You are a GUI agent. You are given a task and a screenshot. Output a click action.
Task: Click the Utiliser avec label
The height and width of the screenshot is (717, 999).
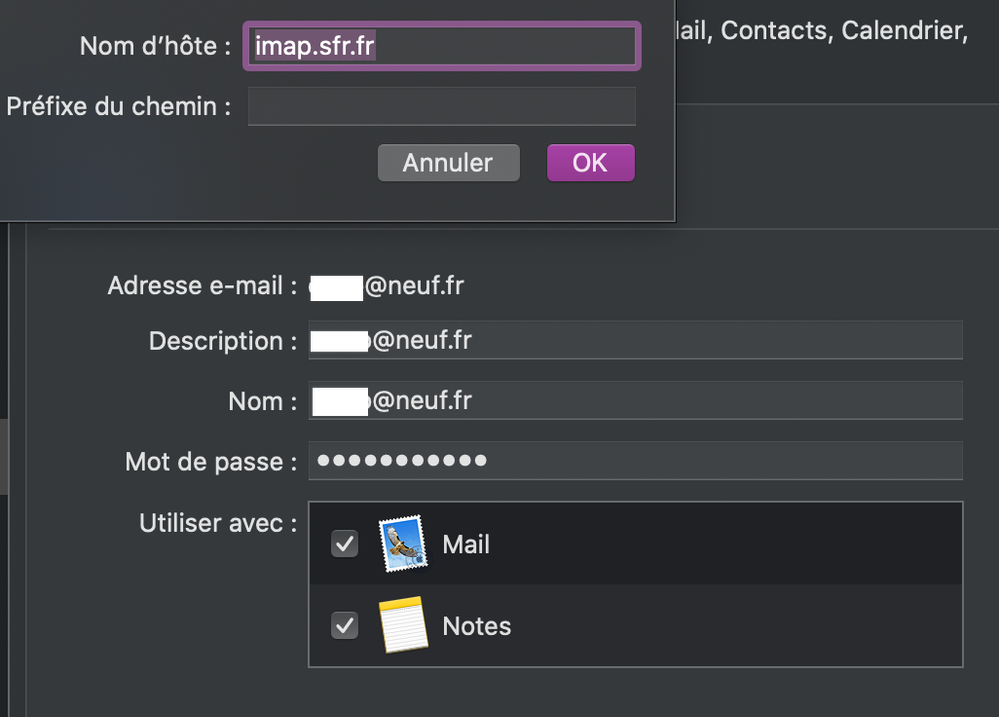pyautogui.click(x=217, y=523)
